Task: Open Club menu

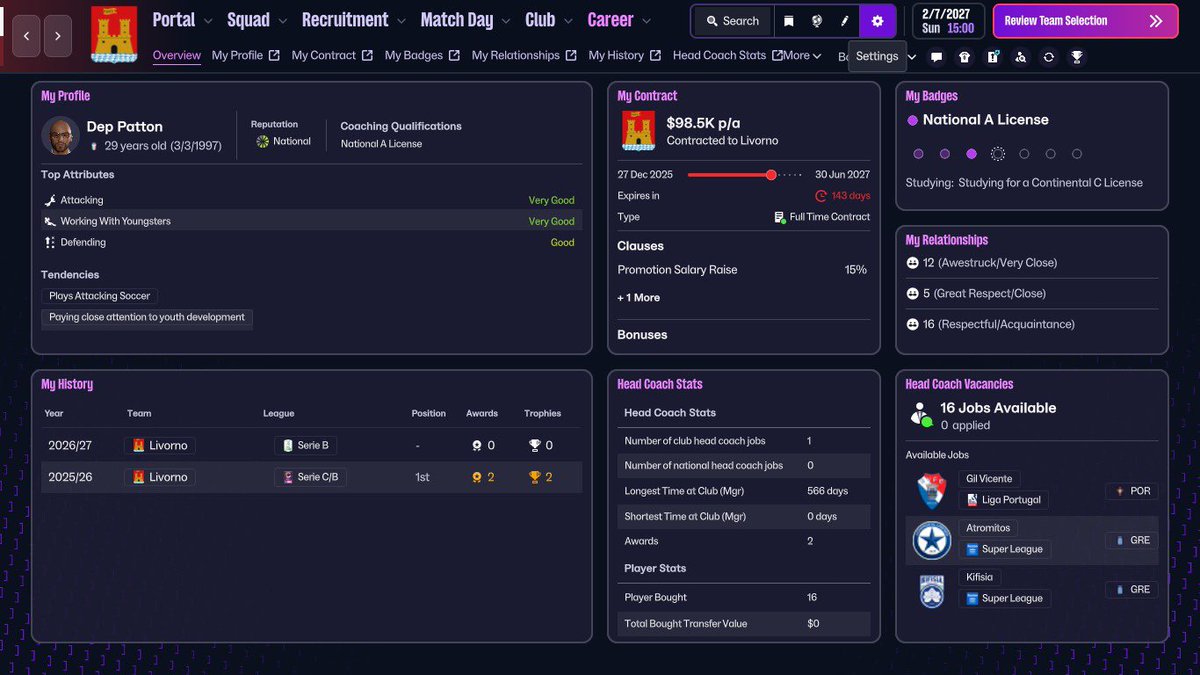Action: 540,20
